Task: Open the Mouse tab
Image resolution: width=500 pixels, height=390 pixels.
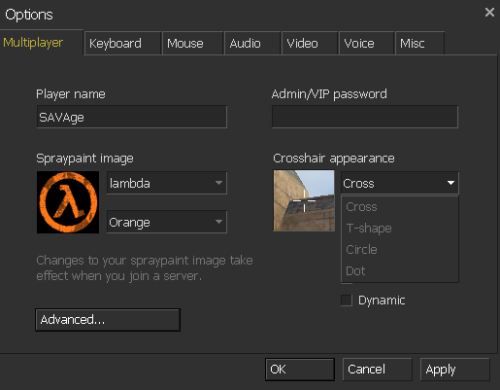Action: [192, 43]
